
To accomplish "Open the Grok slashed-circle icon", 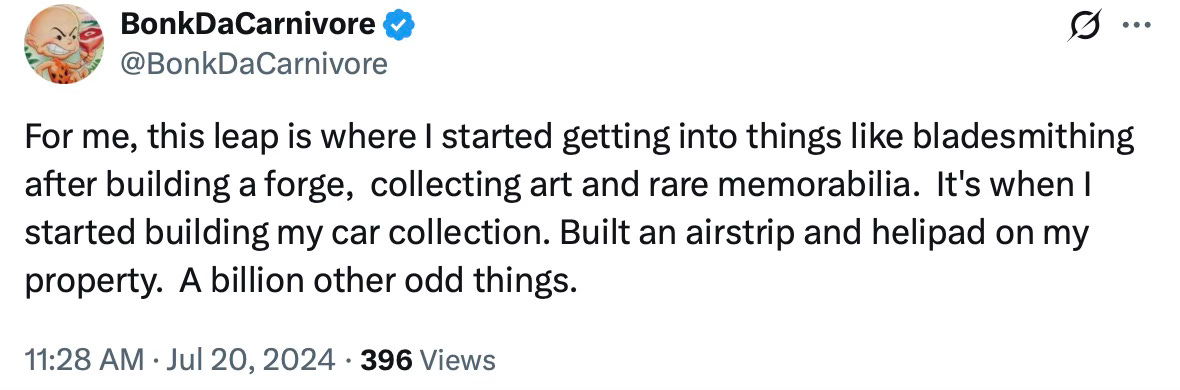I will [1084, 26].
